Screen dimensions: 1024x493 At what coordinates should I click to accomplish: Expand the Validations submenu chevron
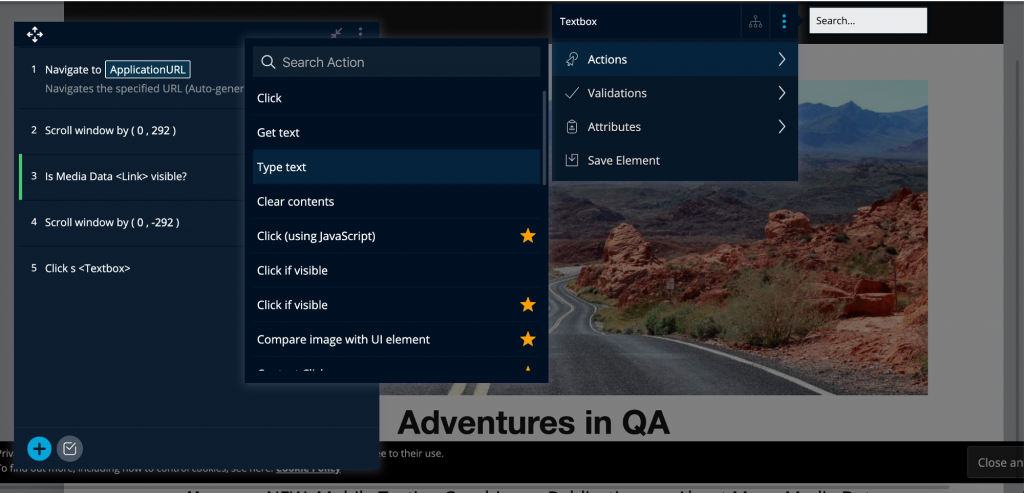coord(781,93)
